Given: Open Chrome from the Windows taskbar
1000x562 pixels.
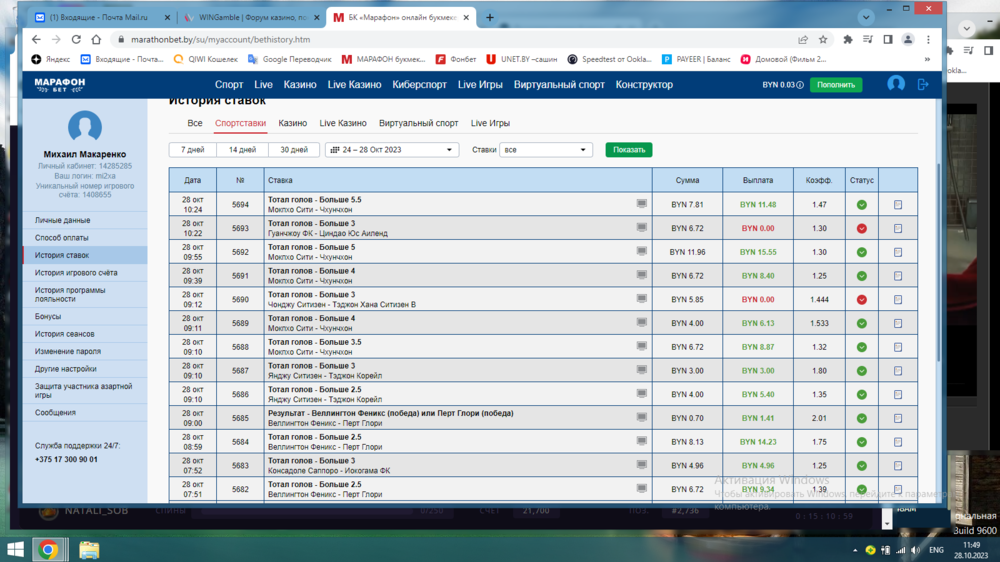Looking at the screenshot, I should point(48,550).
